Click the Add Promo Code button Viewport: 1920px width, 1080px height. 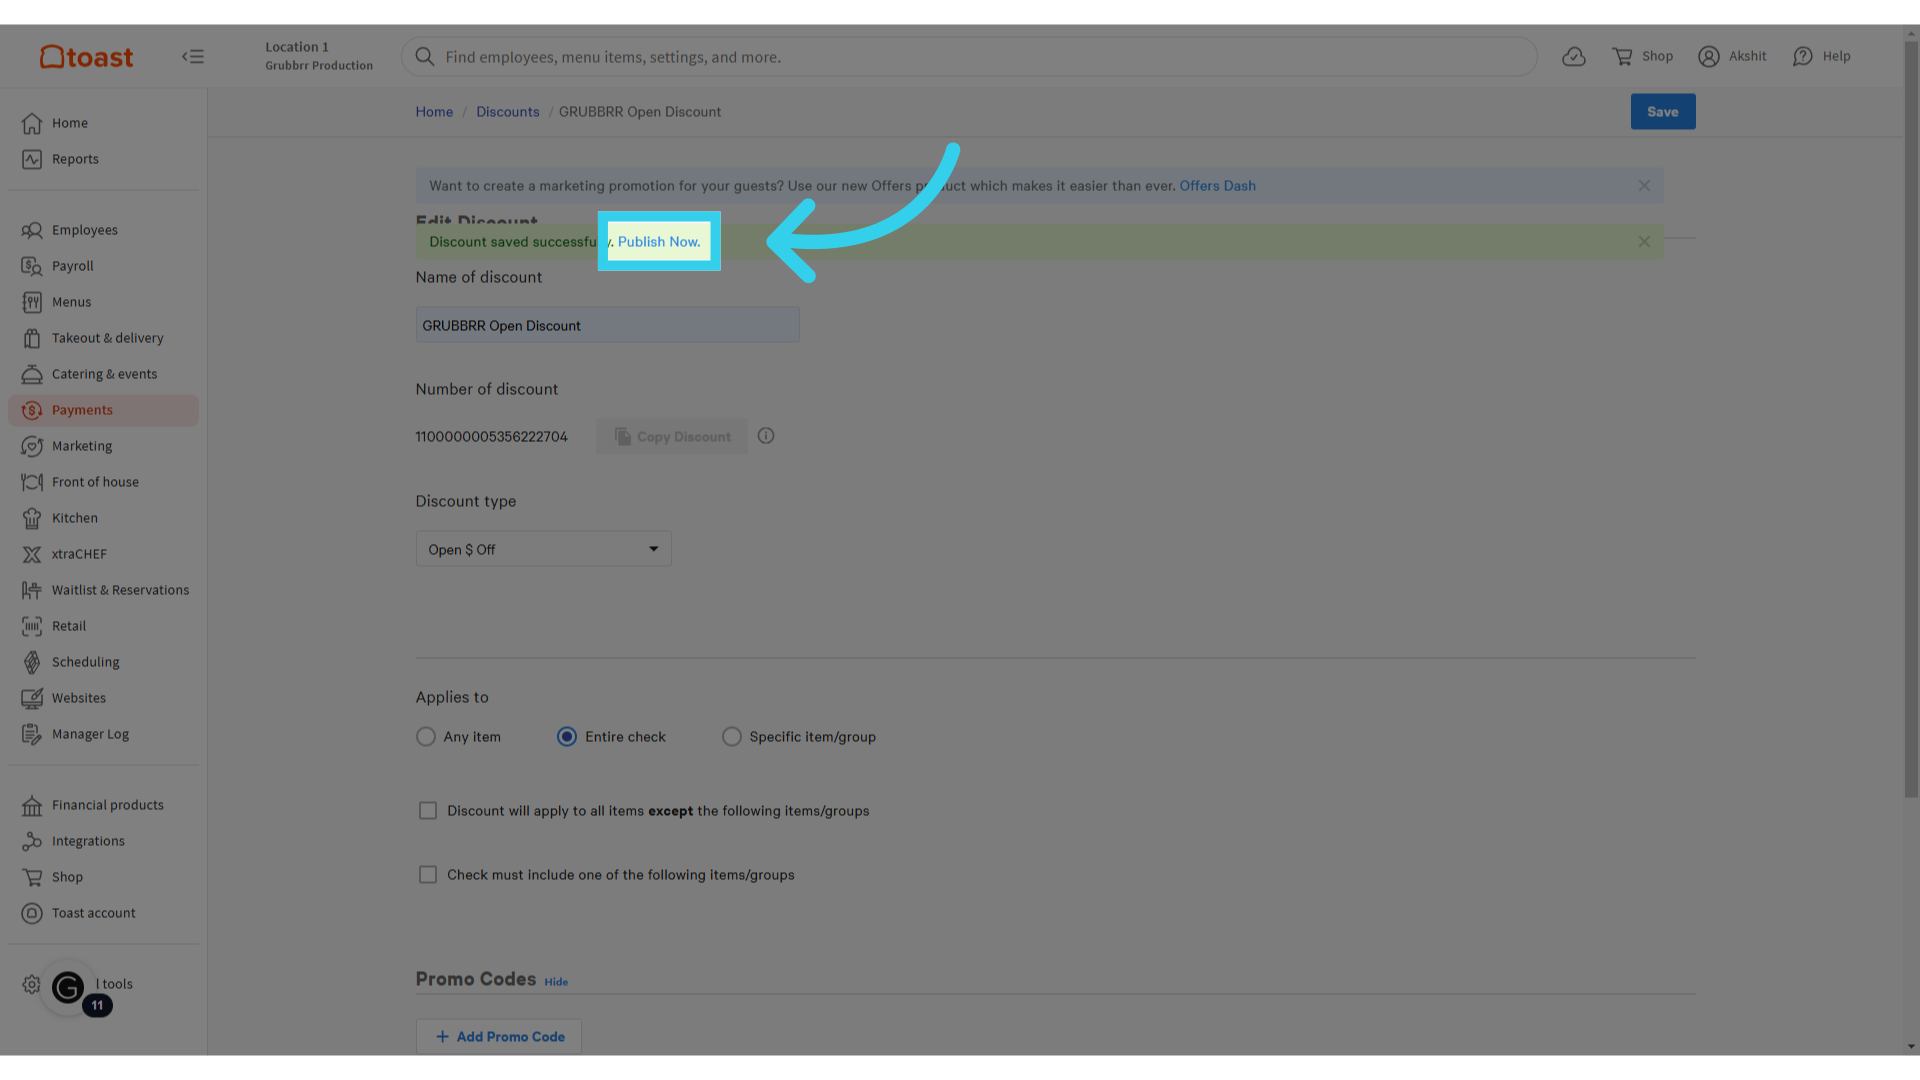pyautogui.click(x=499, y=1037)
